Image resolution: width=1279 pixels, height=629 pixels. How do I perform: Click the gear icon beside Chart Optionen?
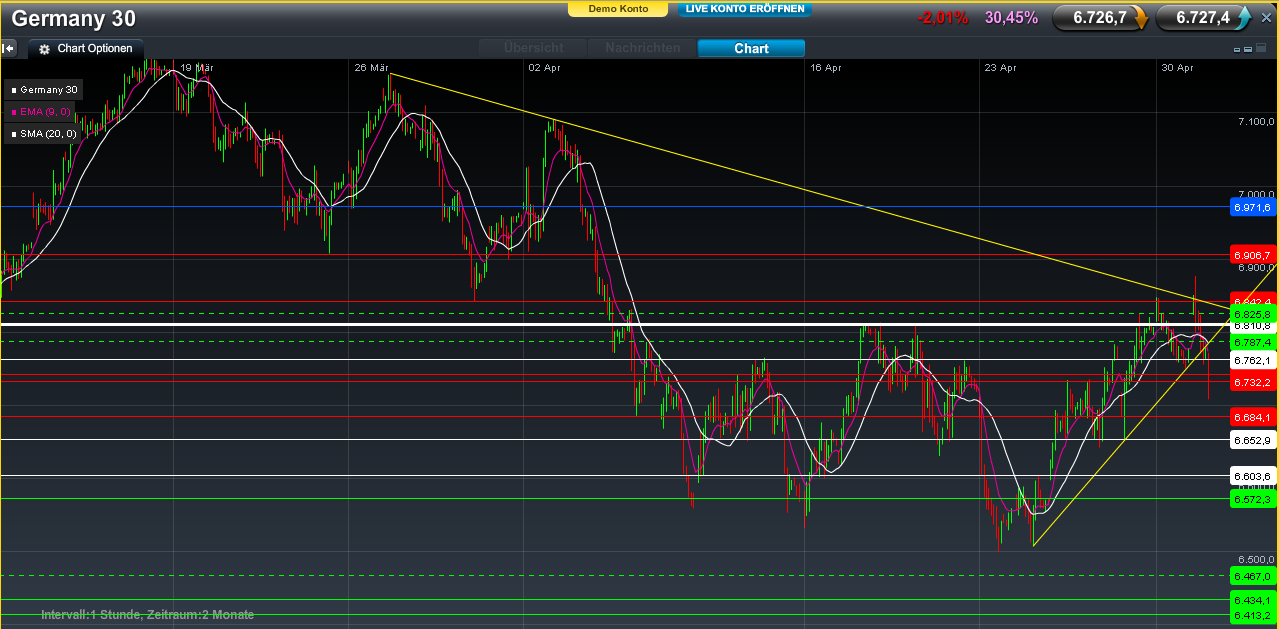(x=44, y=48)
